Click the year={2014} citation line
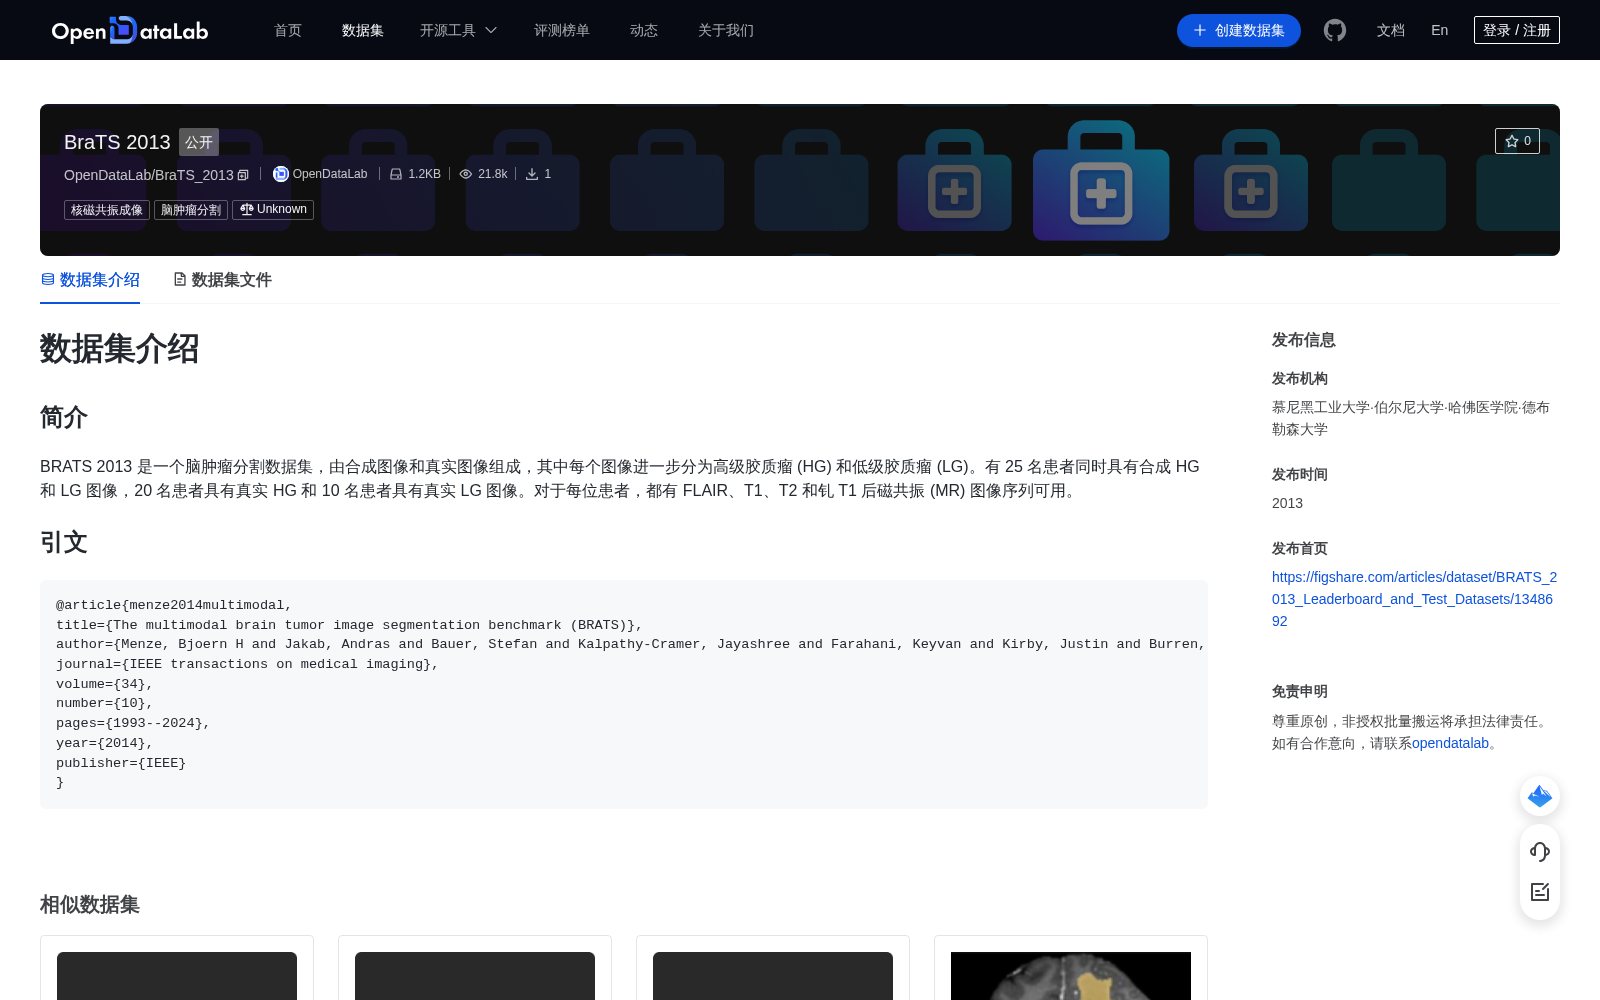 click(x=105, y=743)
